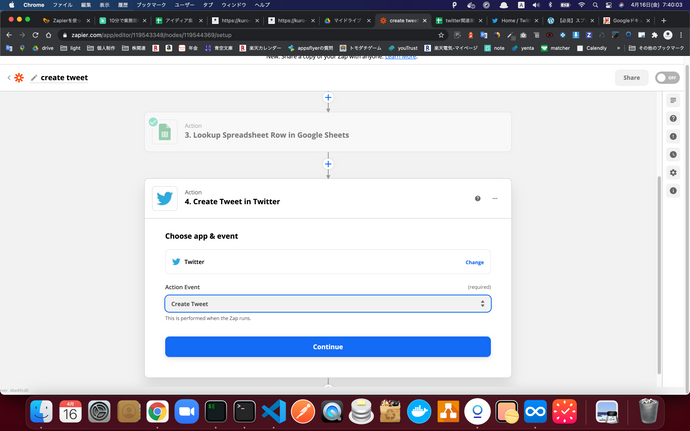
Task: Switch to the twitter関連 sheet tab
Action: tap(459, 21)
